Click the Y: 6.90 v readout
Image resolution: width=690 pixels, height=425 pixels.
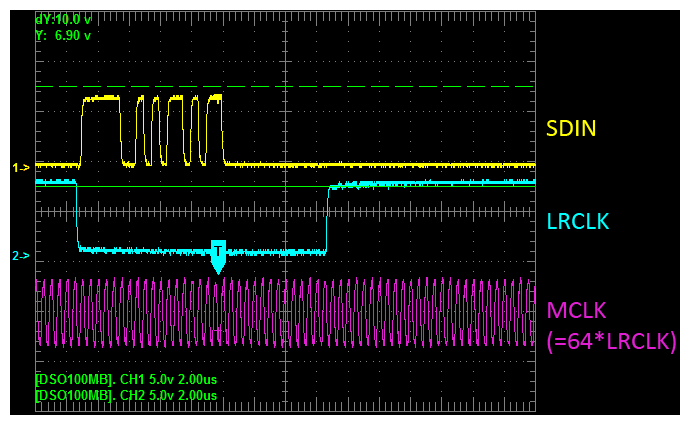coord(63,36)
